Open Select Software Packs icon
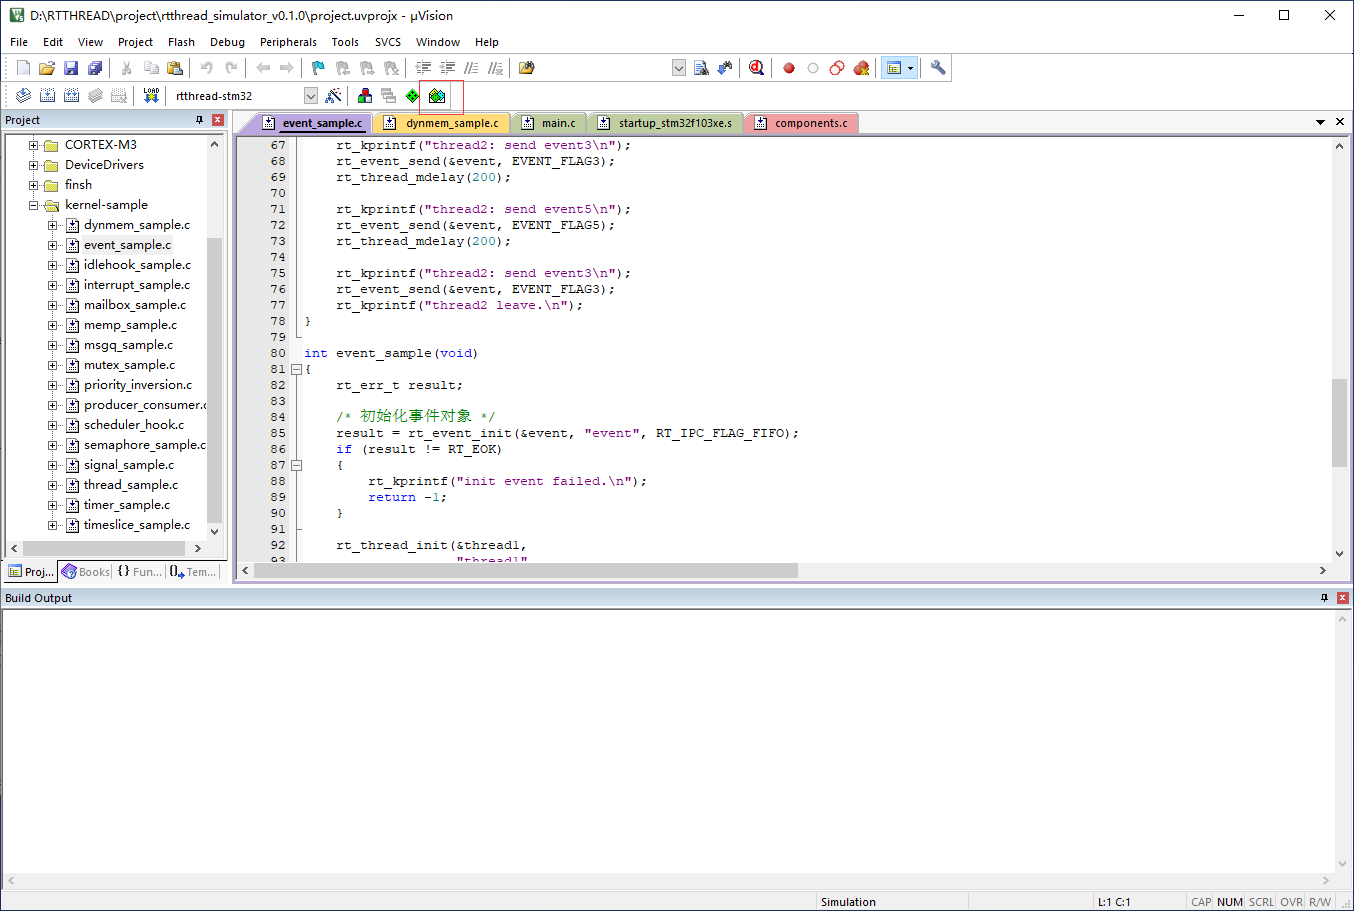 click(437, 96)
